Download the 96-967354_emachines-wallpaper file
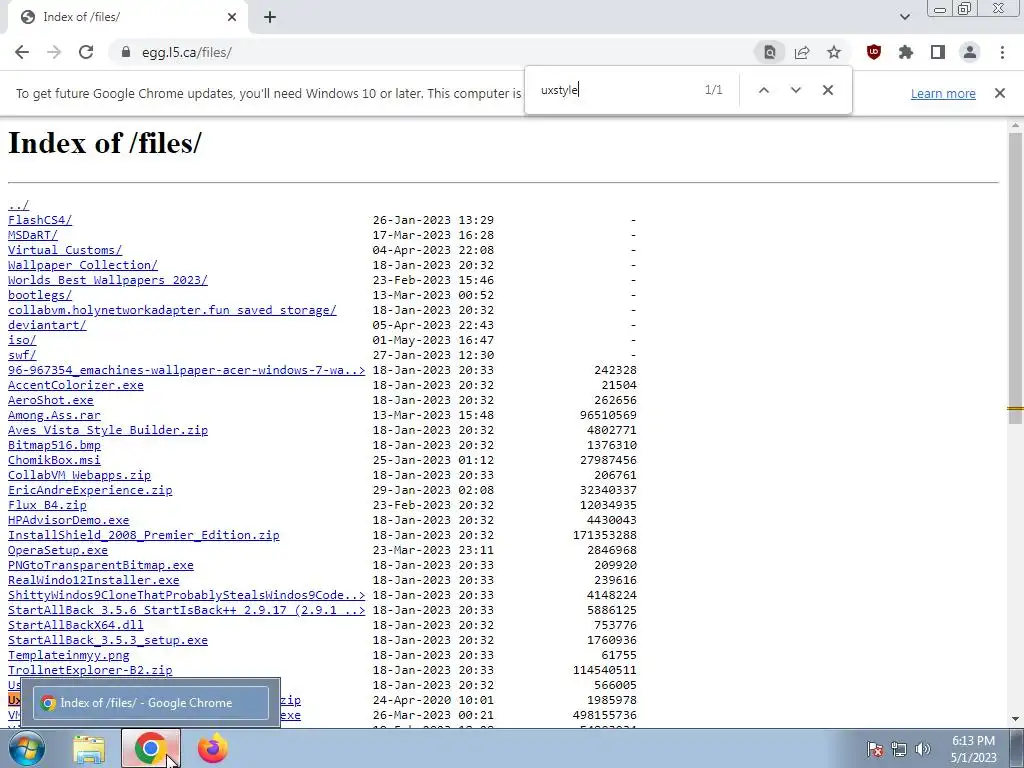This screenshot has width=1024, height=768. (187, 370)
